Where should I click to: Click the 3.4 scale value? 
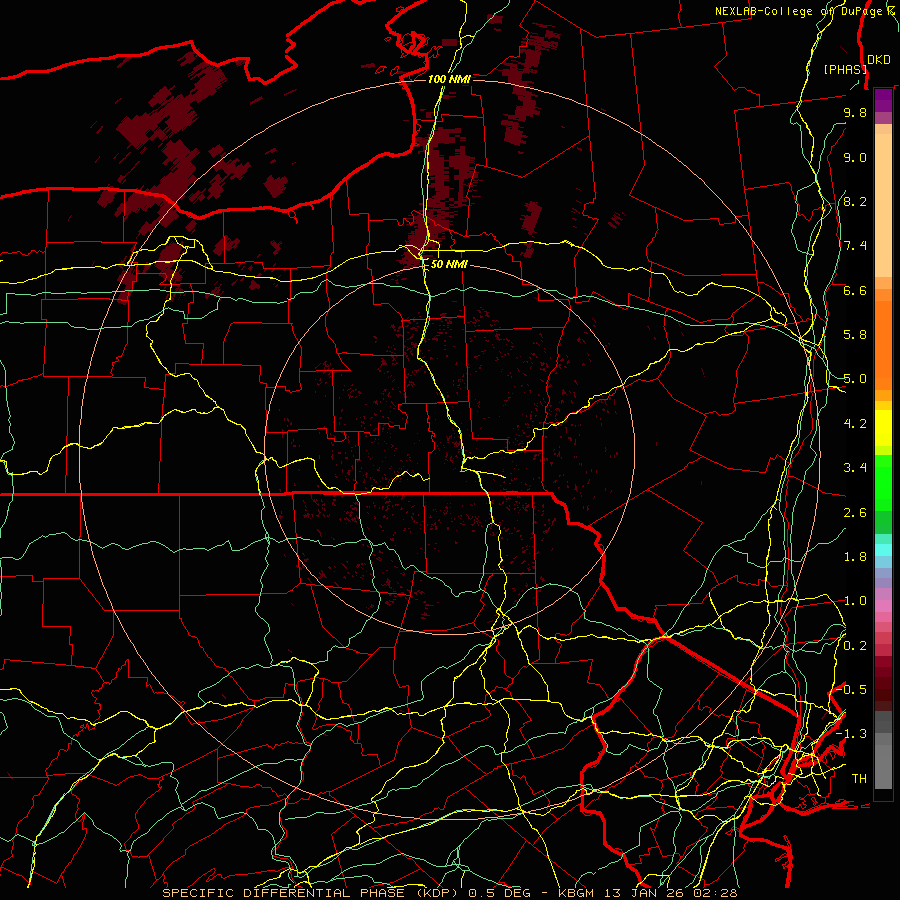click(x=855, y=468)
